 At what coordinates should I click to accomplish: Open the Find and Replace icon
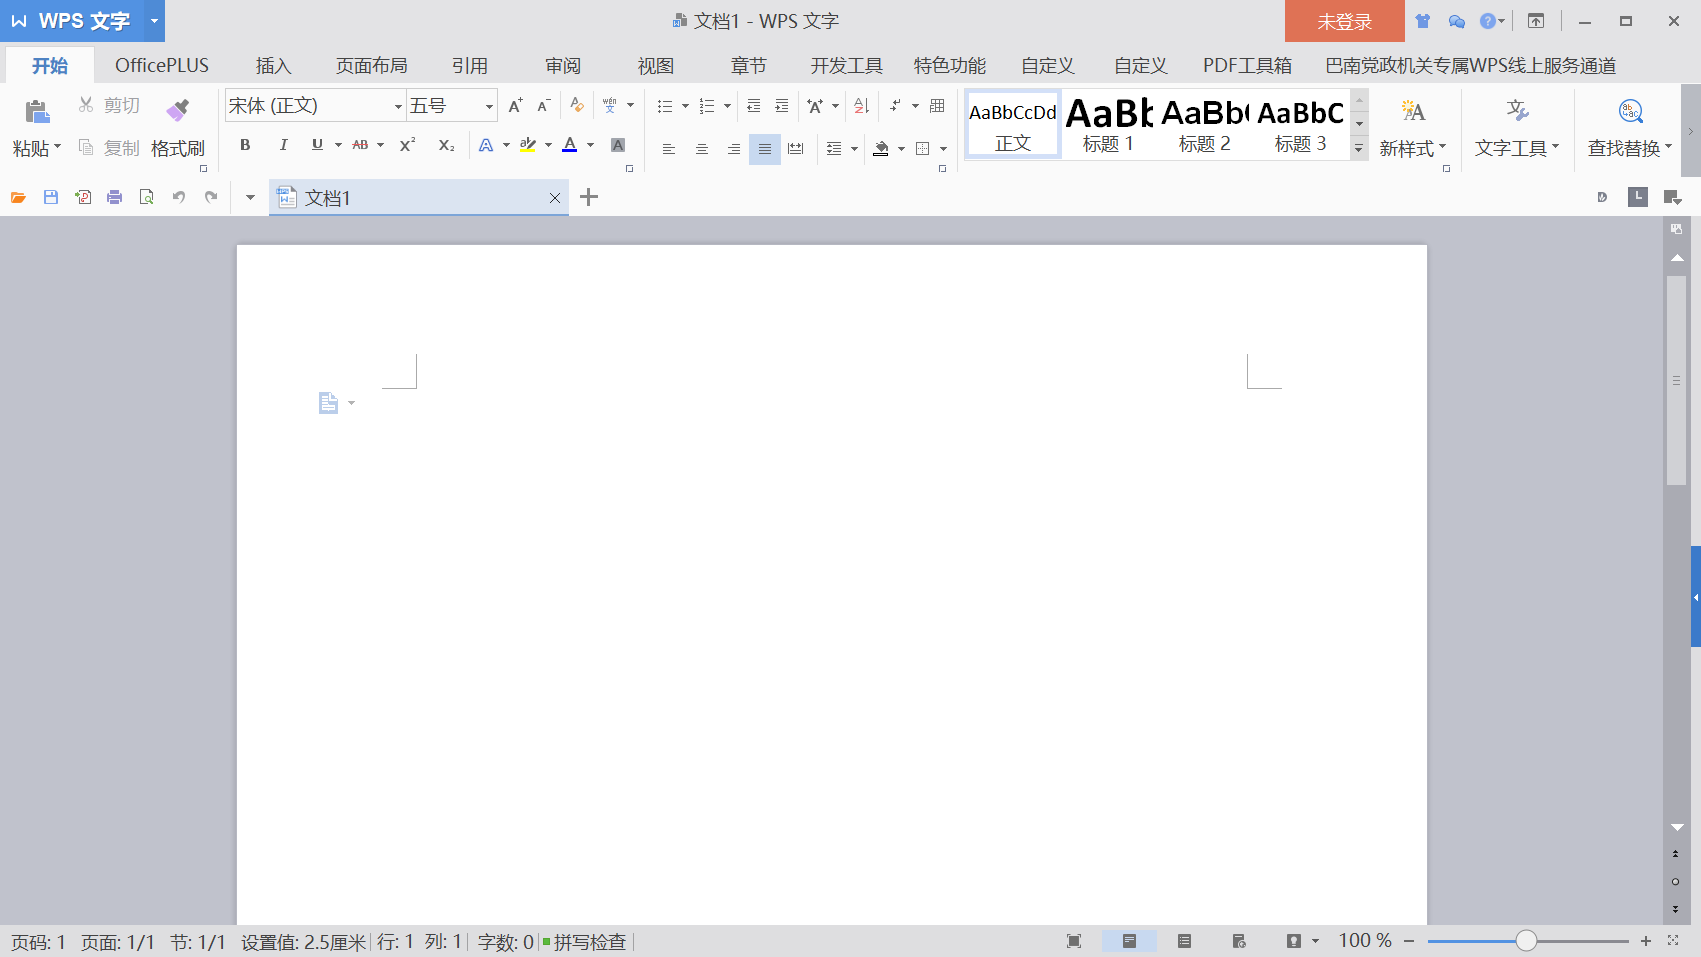tap(1630, 111)
